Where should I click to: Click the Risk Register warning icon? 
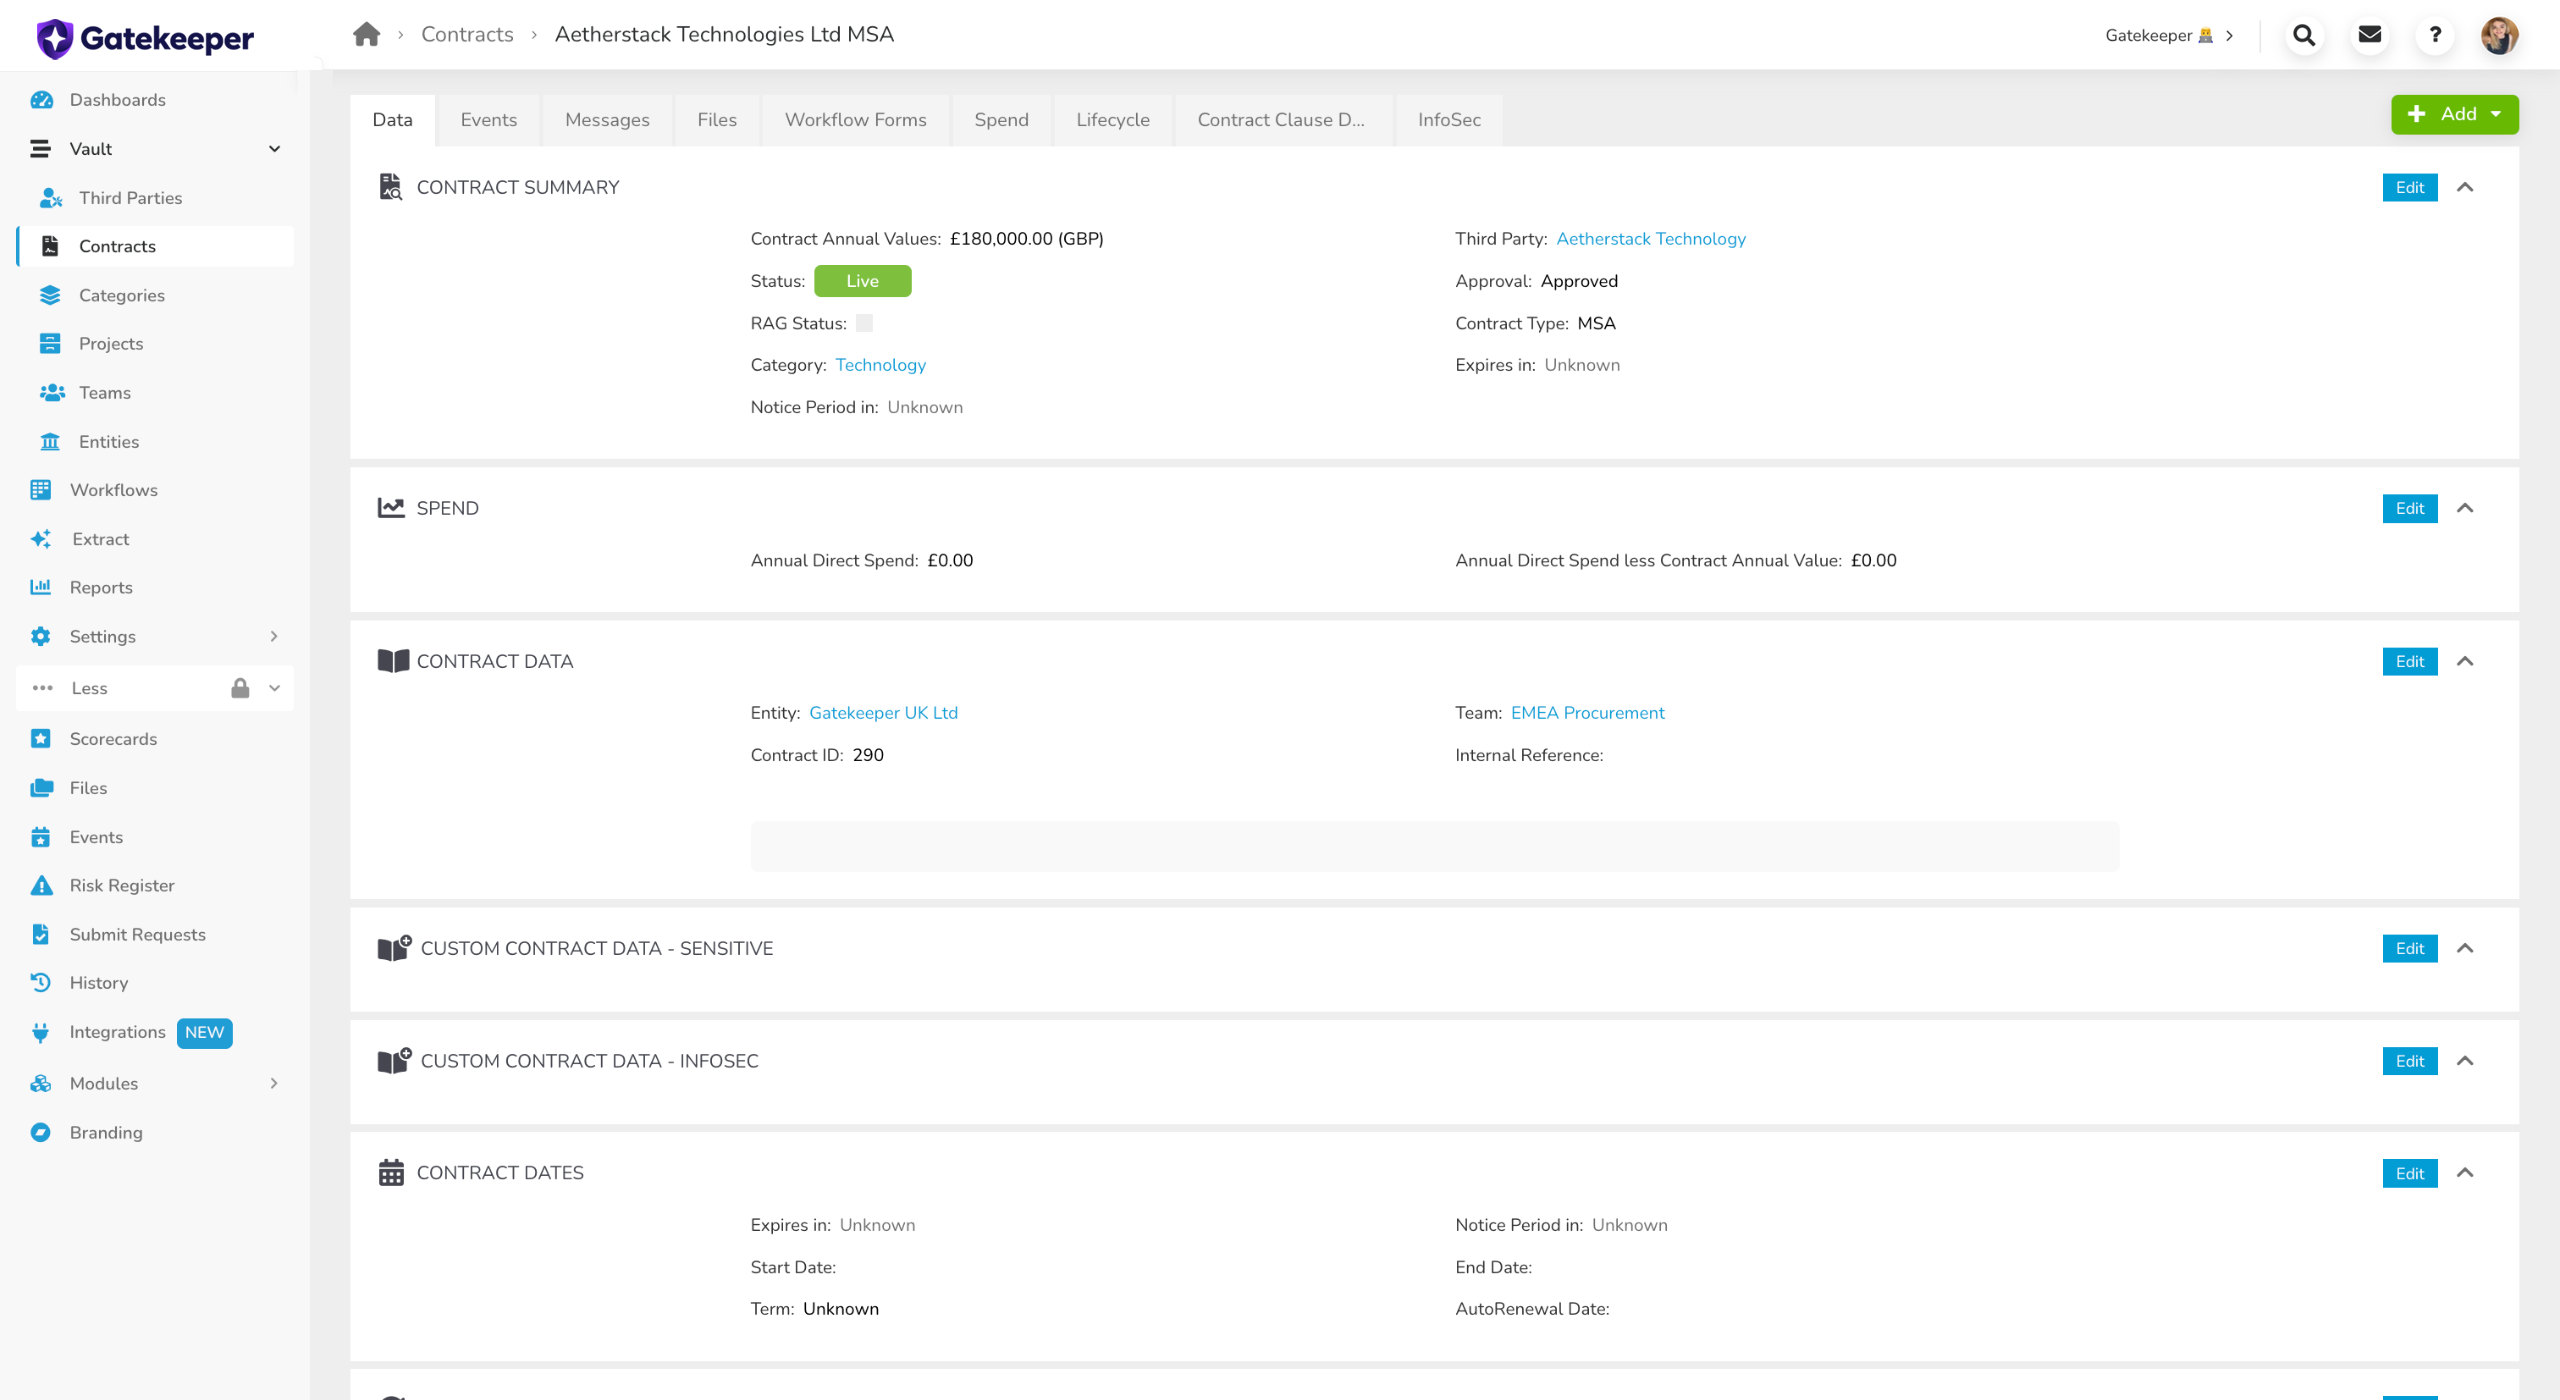(x=41, y=886)
